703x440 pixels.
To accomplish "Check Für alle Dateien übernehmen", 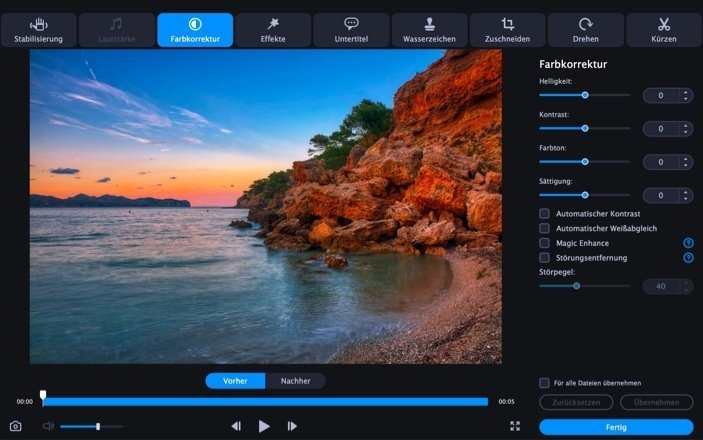I will [x=545, y=383].
